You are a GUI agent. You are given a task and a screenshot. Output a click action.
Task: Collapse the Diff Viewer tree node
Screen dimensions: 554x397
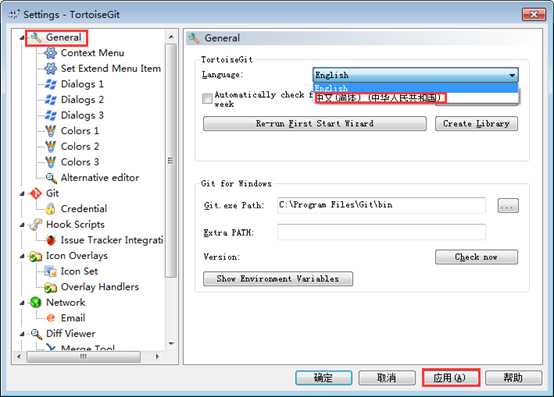tap(22, 334)
